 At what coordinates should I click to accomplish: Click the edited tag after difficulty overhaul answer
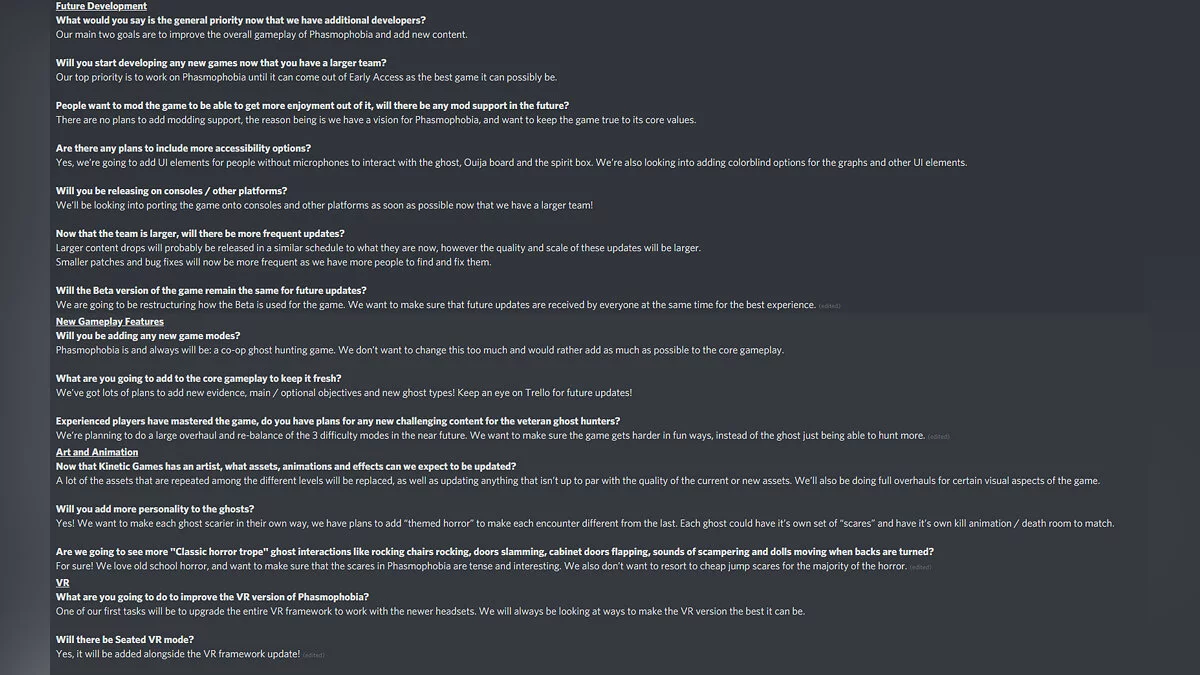pyautogui.click(x=938, y=437)
